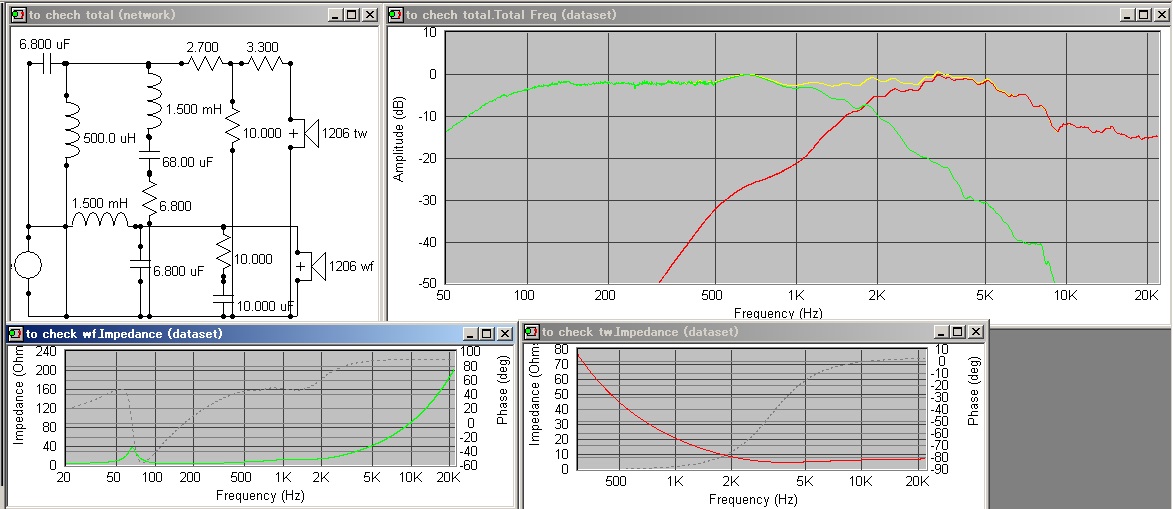
Task: Select the 3.300 resistor symbol
Action: 266,64
